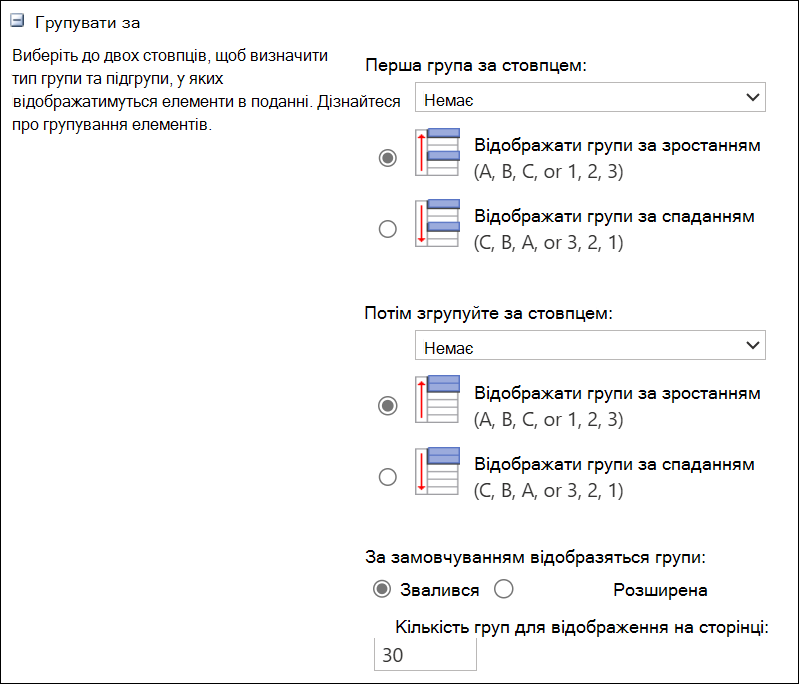The height and width of the screenshot is (684, 799).
Task: Click the Перша група за стовпцем label
Action: pyautogui.click(x=476, y=65)
